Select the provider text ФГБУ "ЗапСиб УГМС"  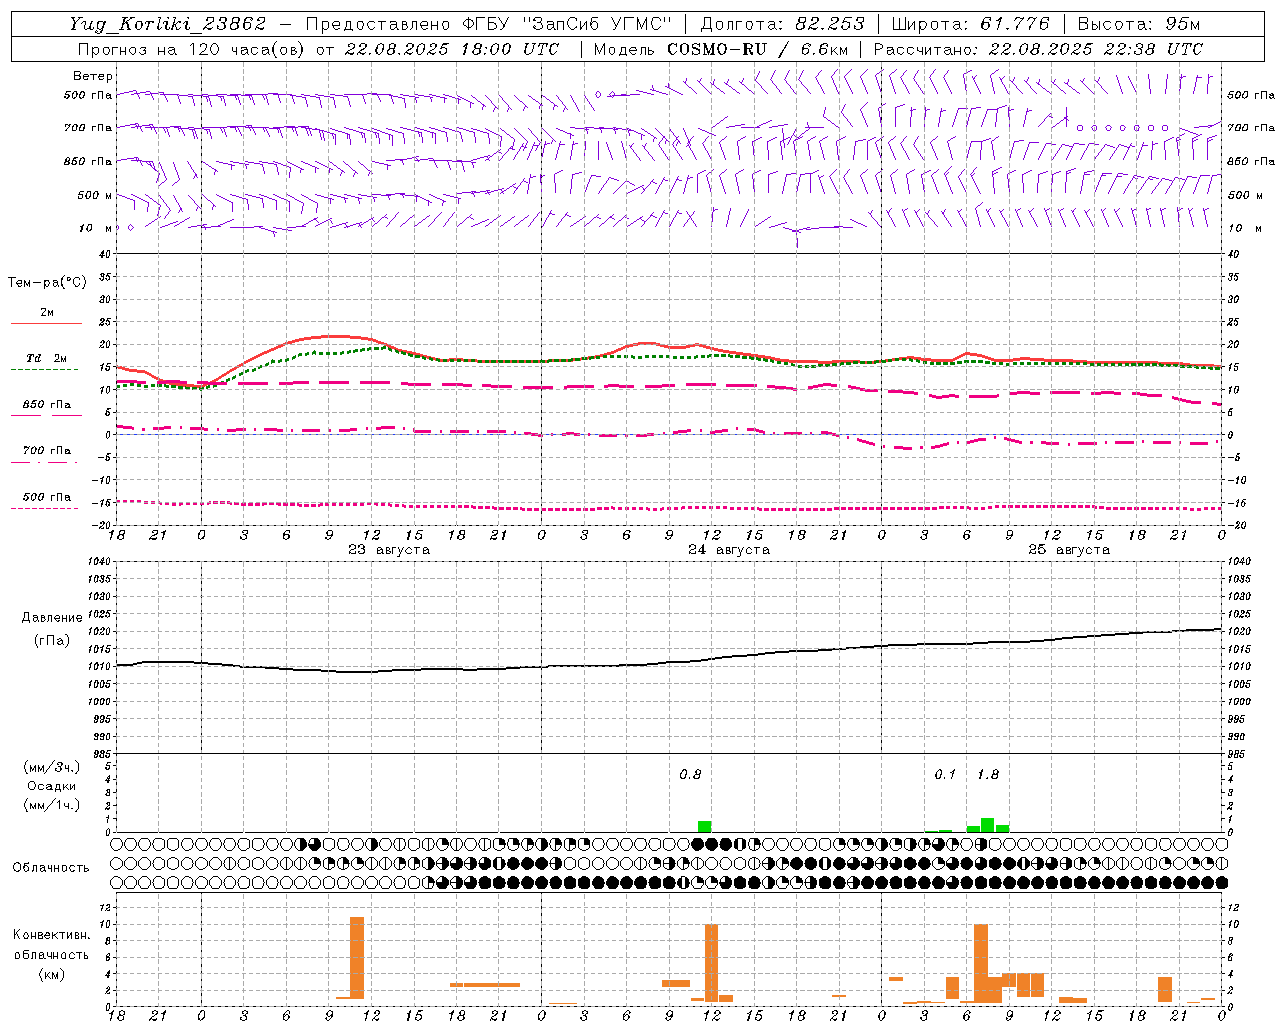click(567, 24)
